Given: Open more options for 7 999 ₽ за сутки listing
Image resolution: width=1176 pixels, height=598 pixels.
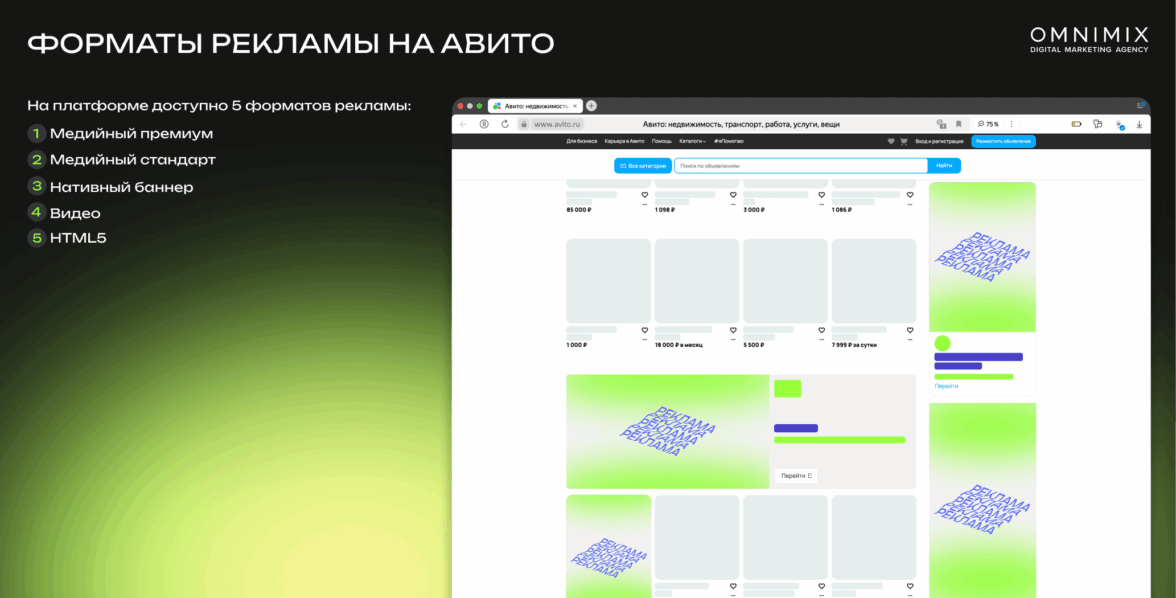Looking at the screenshot, I should (910, 339).
